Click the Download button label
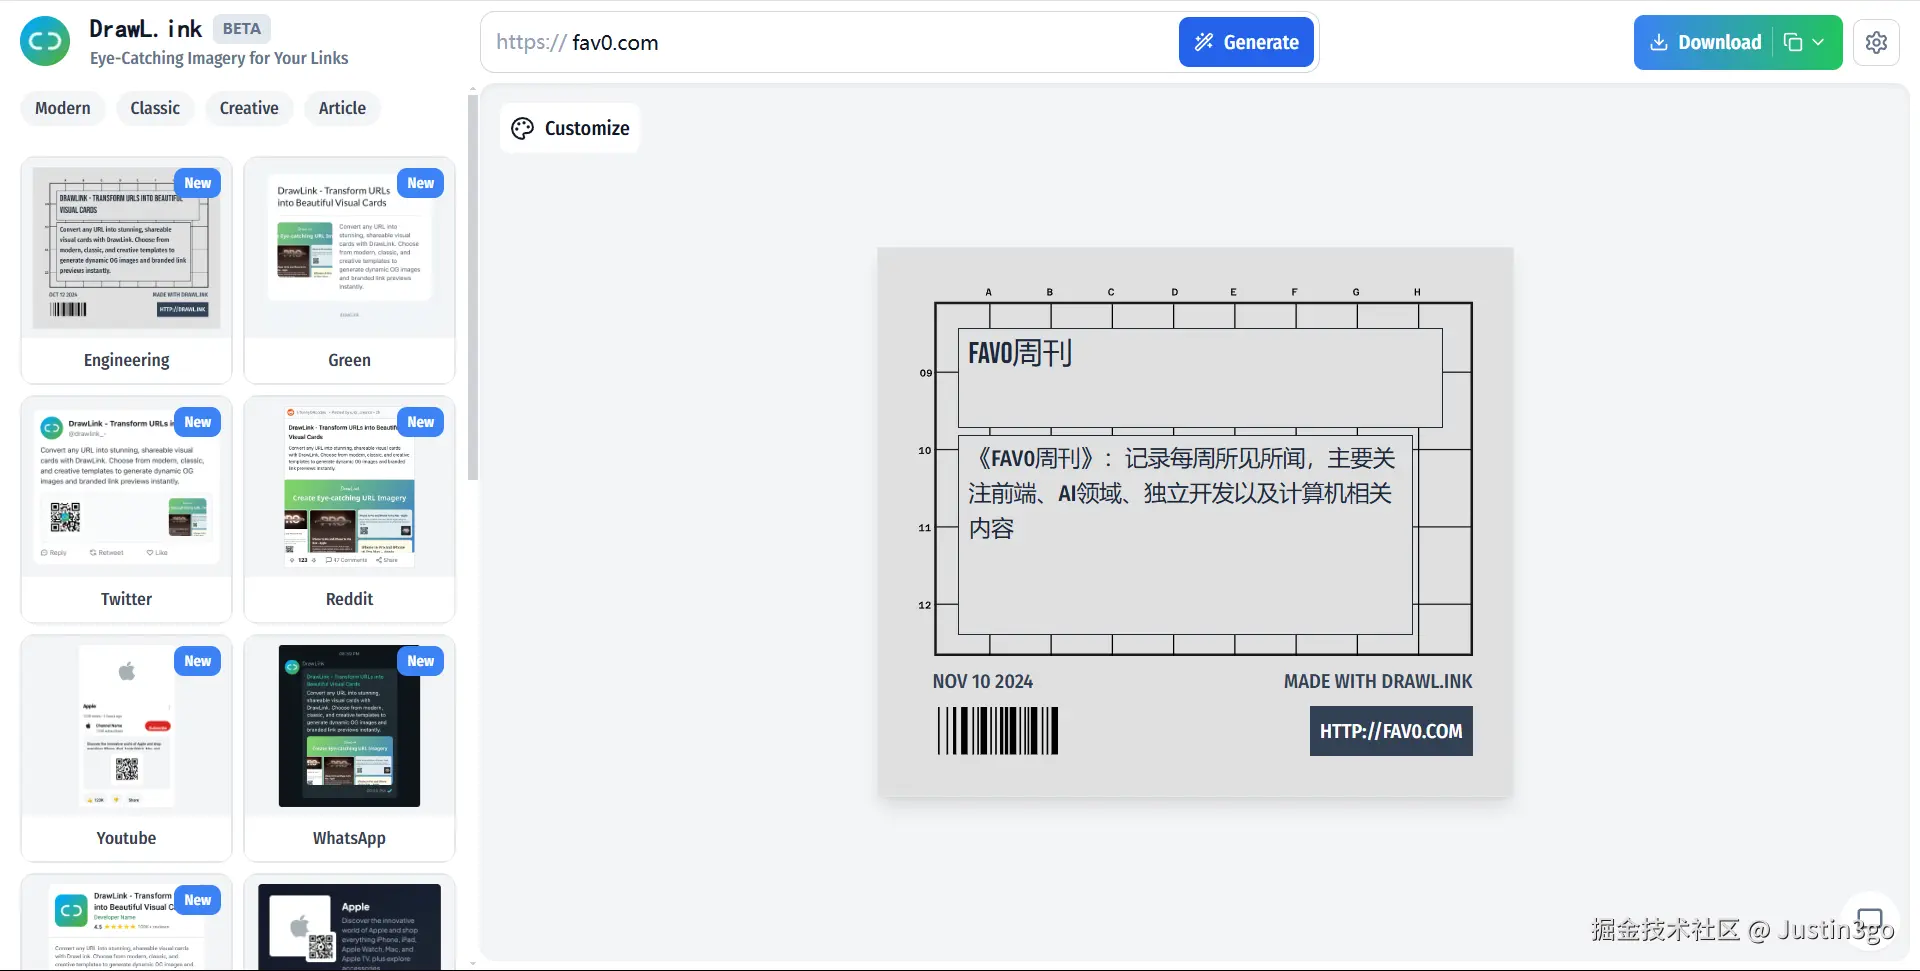Image resolution: width=1920 pixels, height=971 pixels. pyautogui.click(x=1720, y=42)
